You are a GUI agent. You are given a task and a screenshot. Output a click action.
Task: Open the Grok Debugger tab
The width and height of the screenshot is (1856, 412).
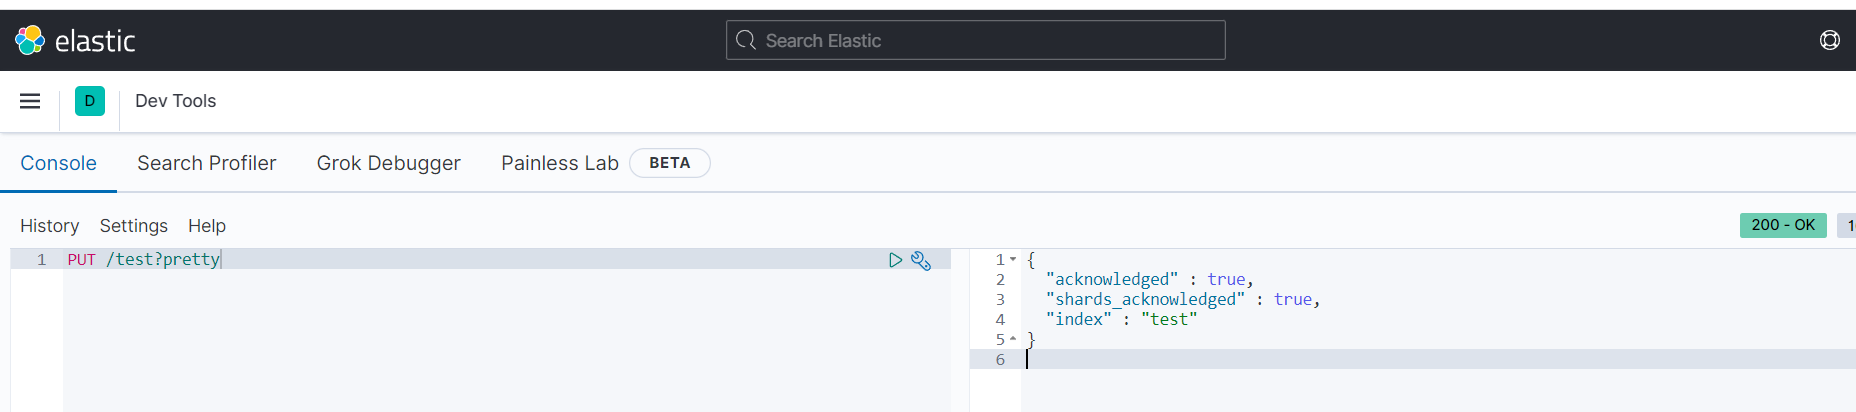tap(388, 163)
